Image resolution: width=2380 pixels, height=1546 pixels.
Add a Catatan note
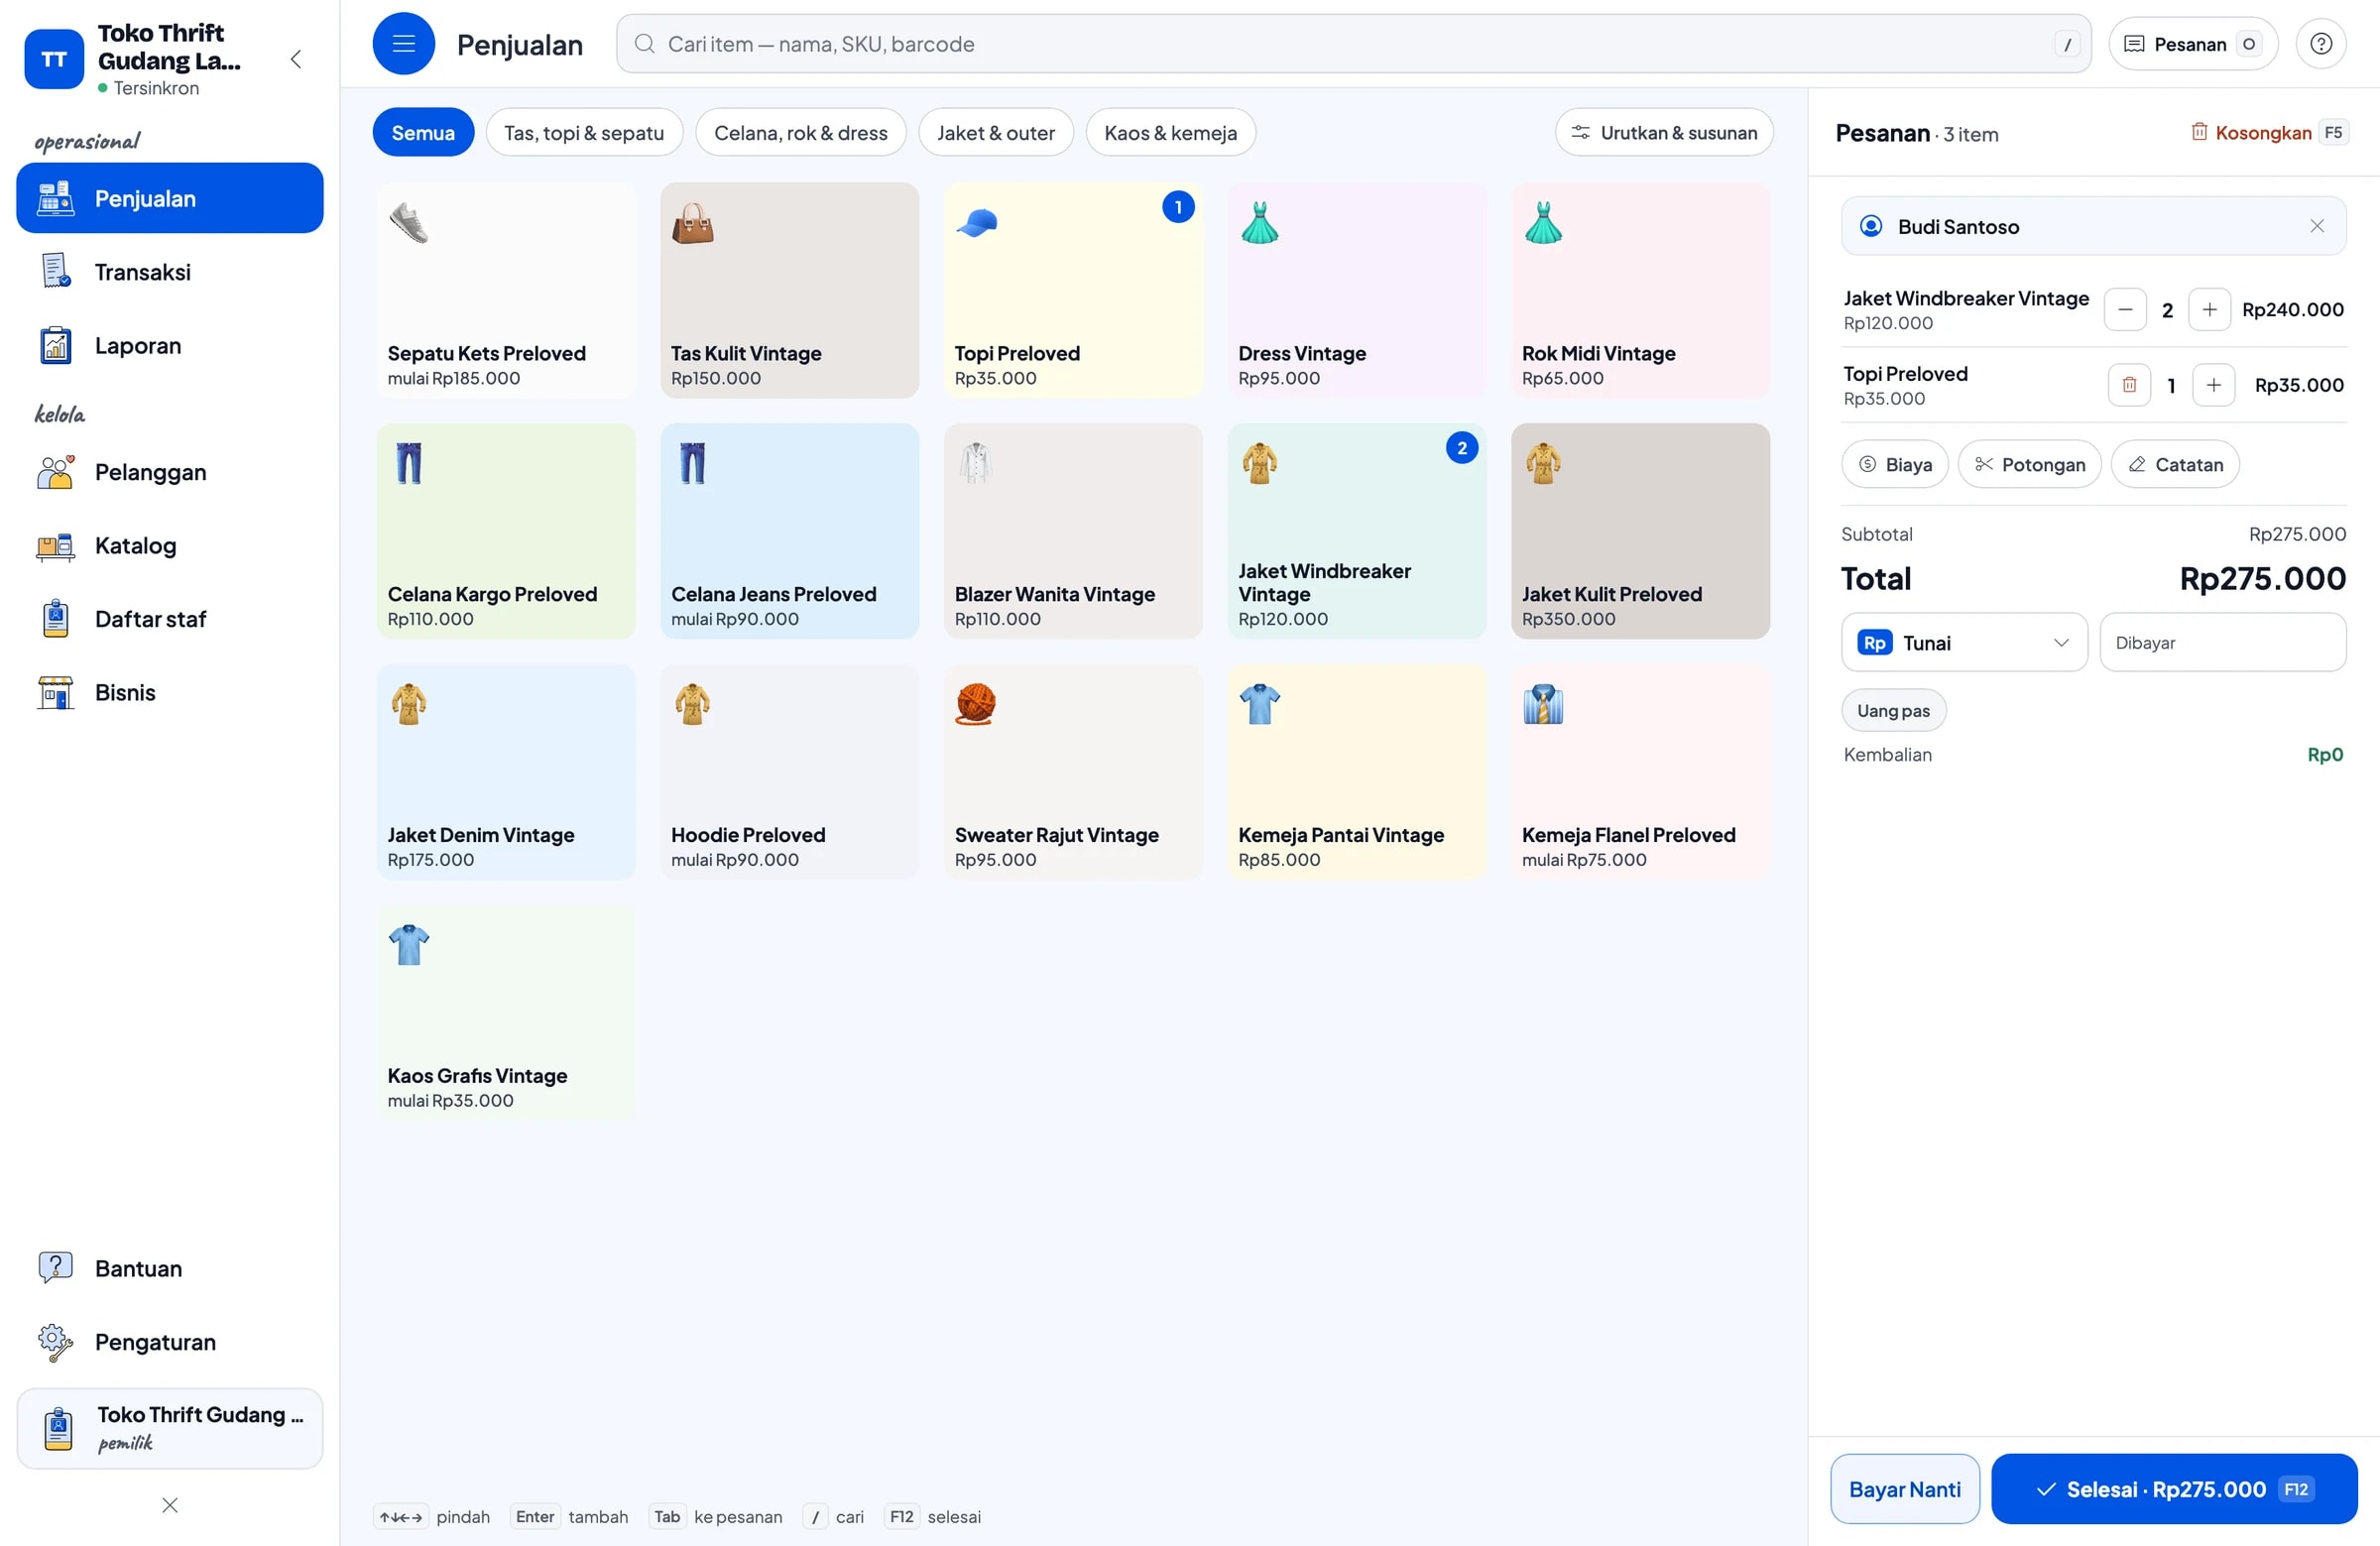tap(2175, 464)
